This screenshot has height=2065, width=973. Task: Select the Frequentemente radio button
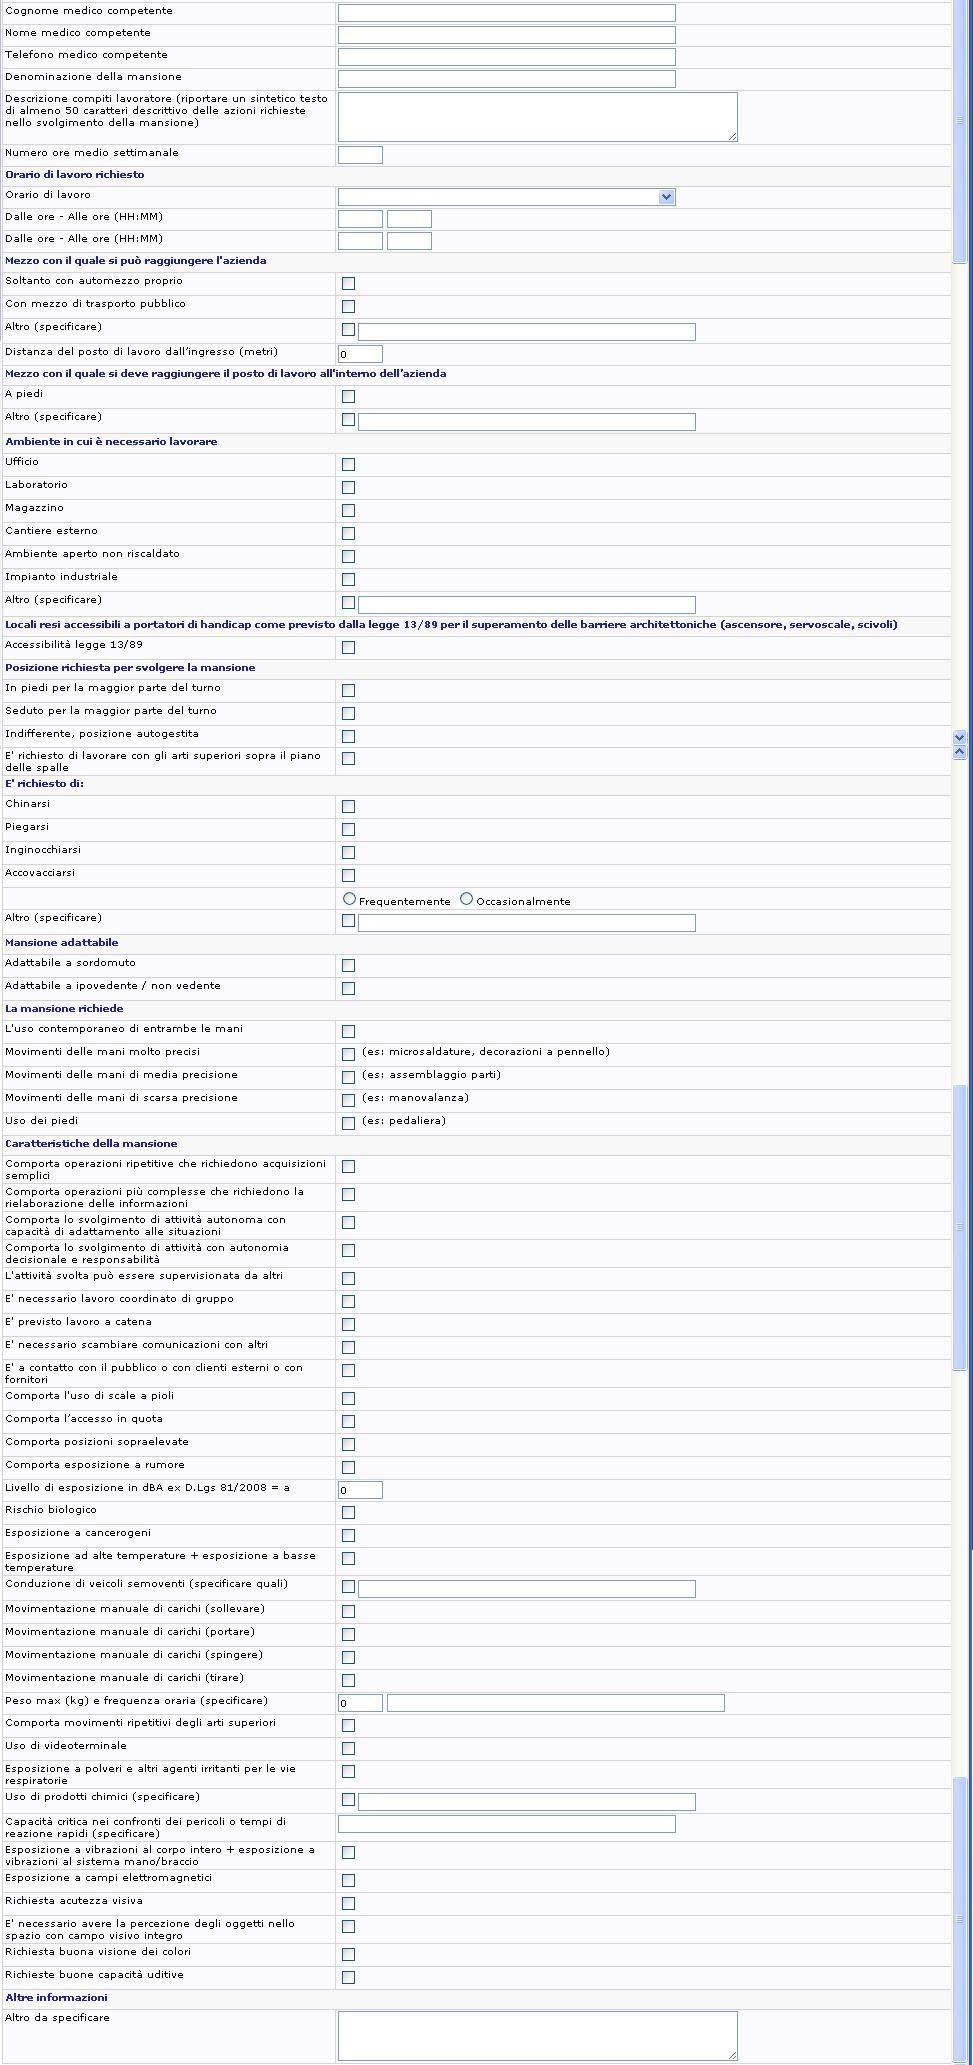click(x=349, y=899)
